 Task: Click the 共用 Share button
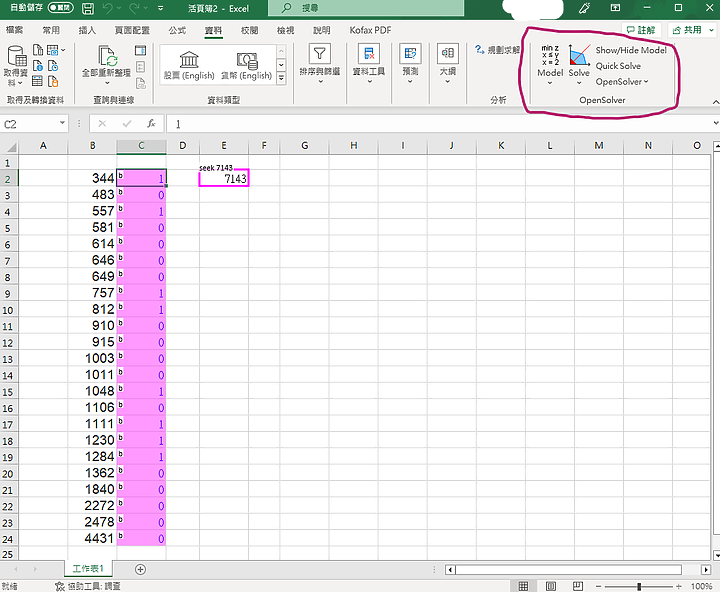(x=687, y=30)
